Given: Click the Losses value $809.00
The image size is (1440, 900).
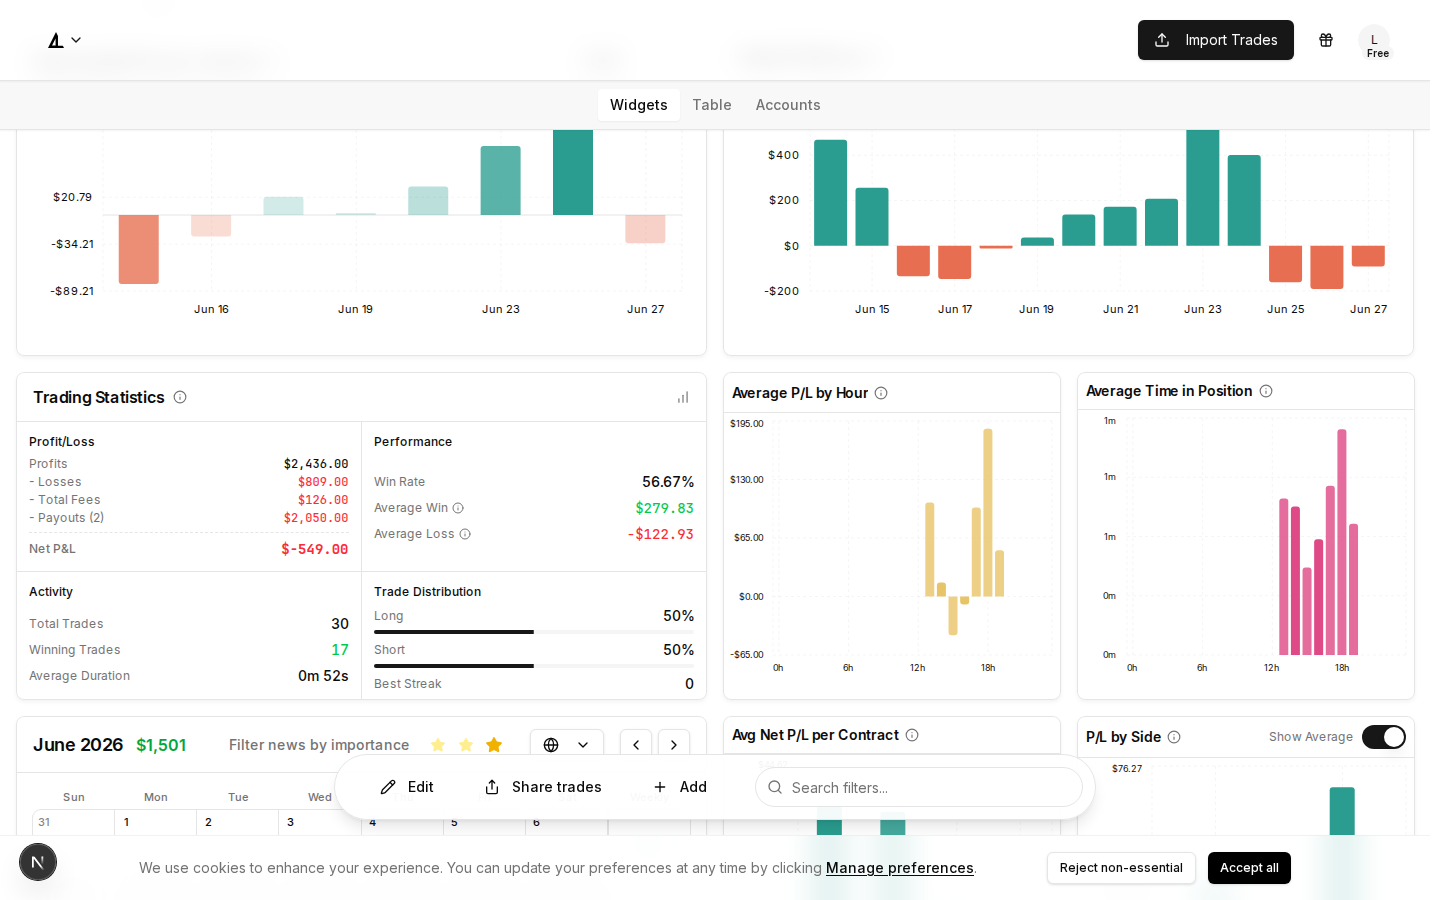Looking at the screenshot, I should [323, 482].
